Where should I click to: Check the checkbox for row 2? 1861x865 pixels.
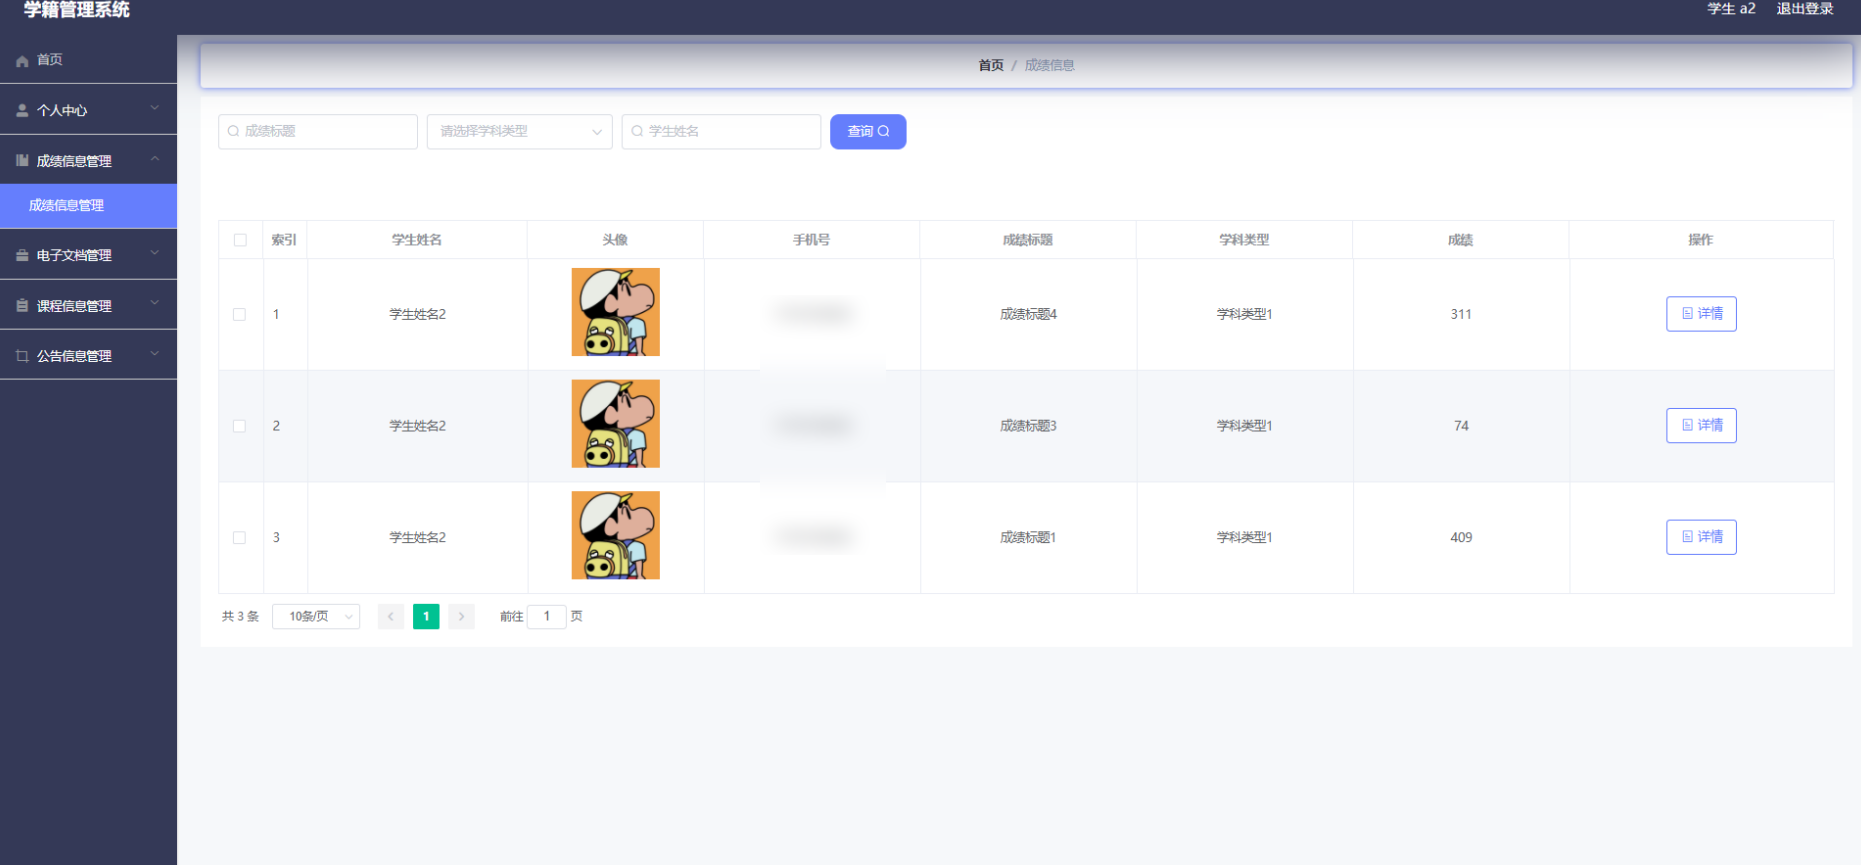coord(239,426)
